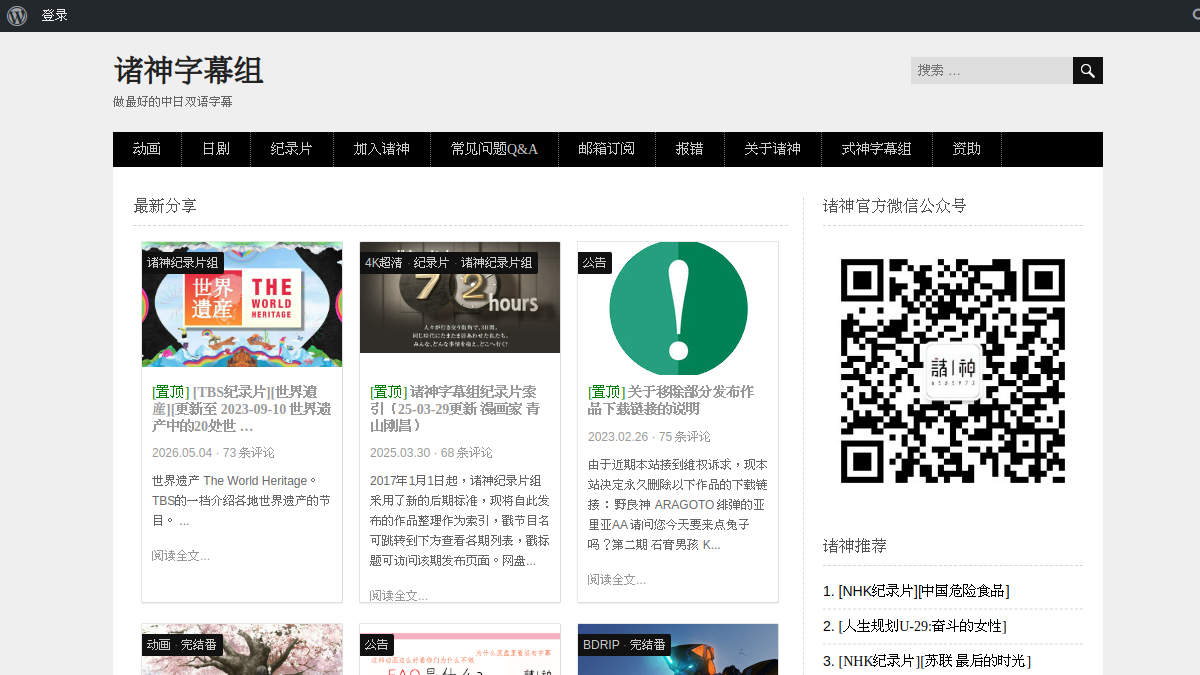The image size is (1200, 675).
Task: Focus the 搜索 search field
Action: (992, 70)
